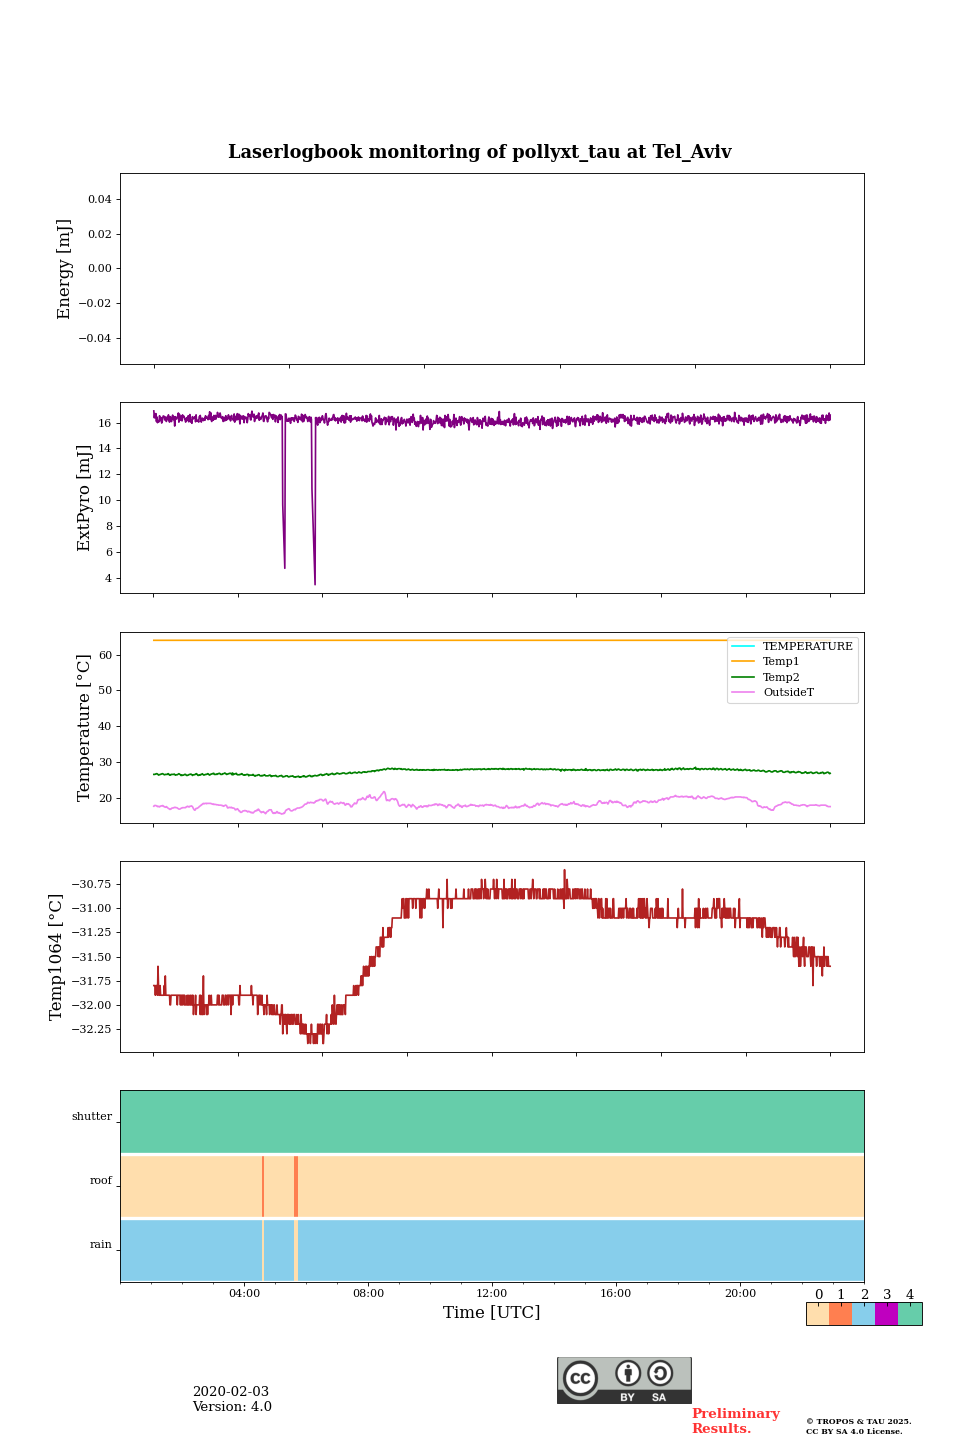Click the Creative Commons CC logo icon
This screenshot has width=960, height=1440.
tap(580, 1378)
